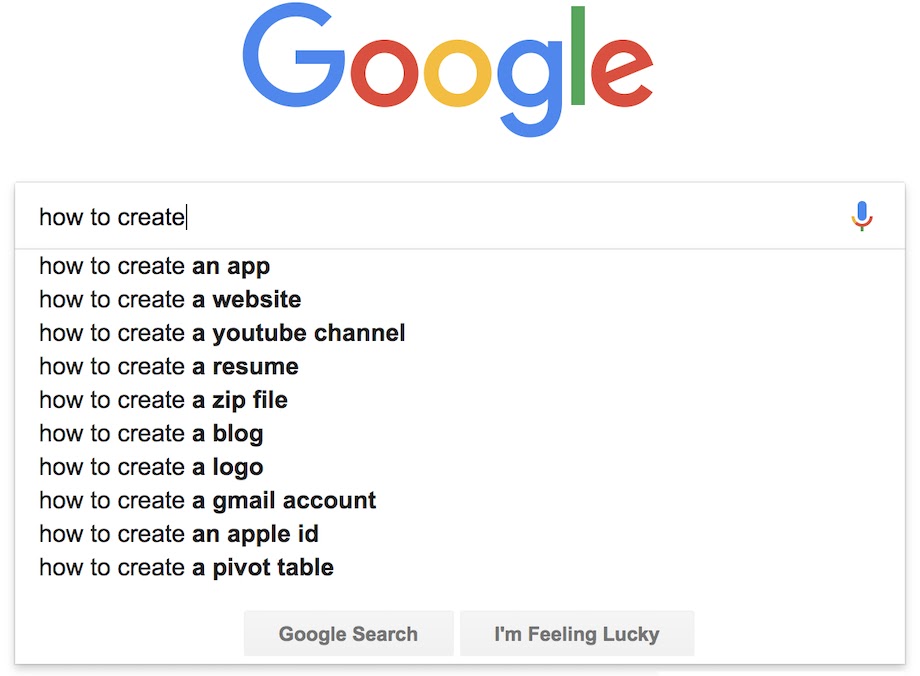
Task: Click the green letter l in logo
Action: click(578, 57)
